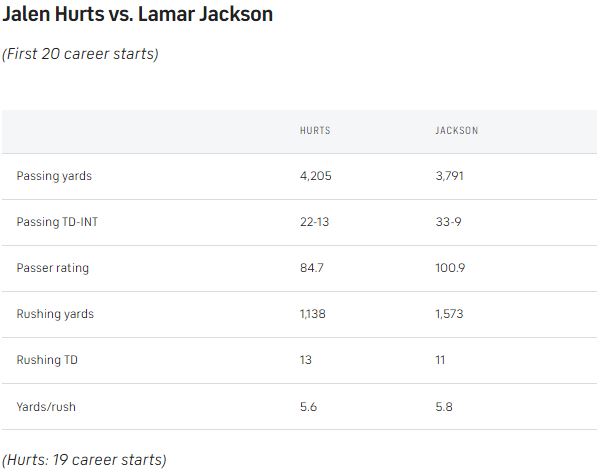Click the Rushing yards row label
Viewport: 607px width, 475px height.
(55, 314)
